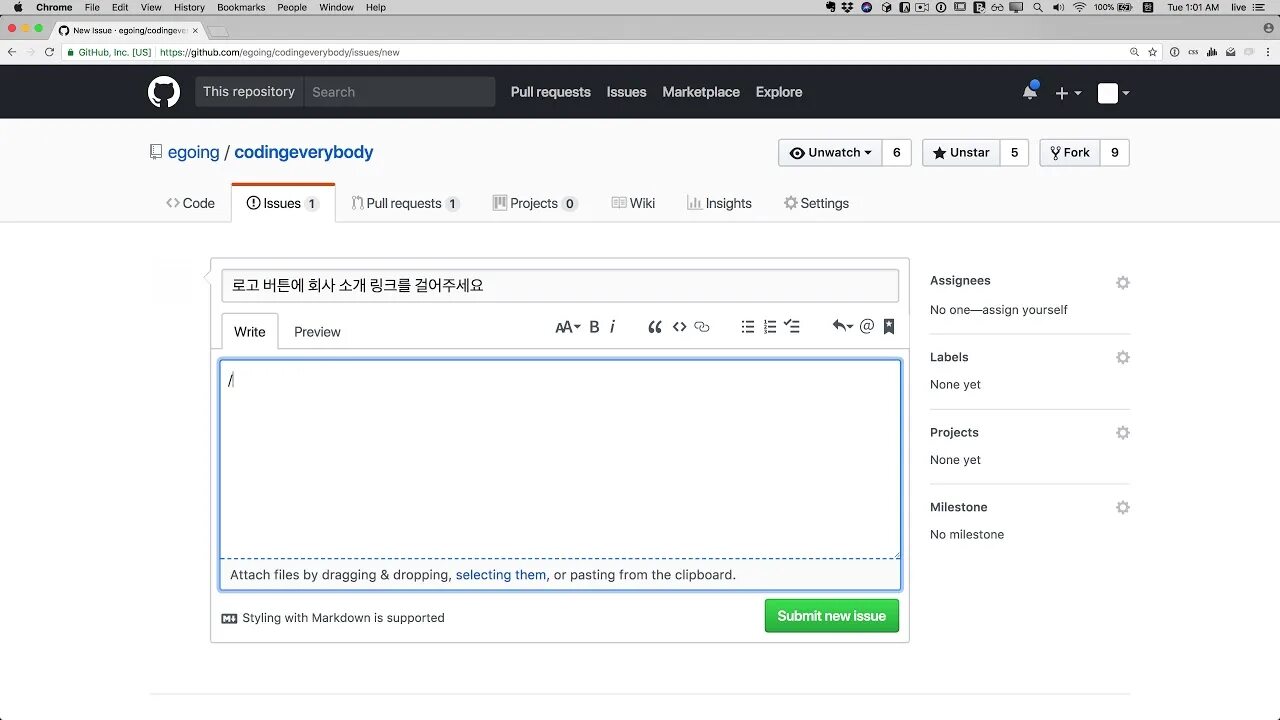Insert a link via toolbar

(x=702, y=327)
